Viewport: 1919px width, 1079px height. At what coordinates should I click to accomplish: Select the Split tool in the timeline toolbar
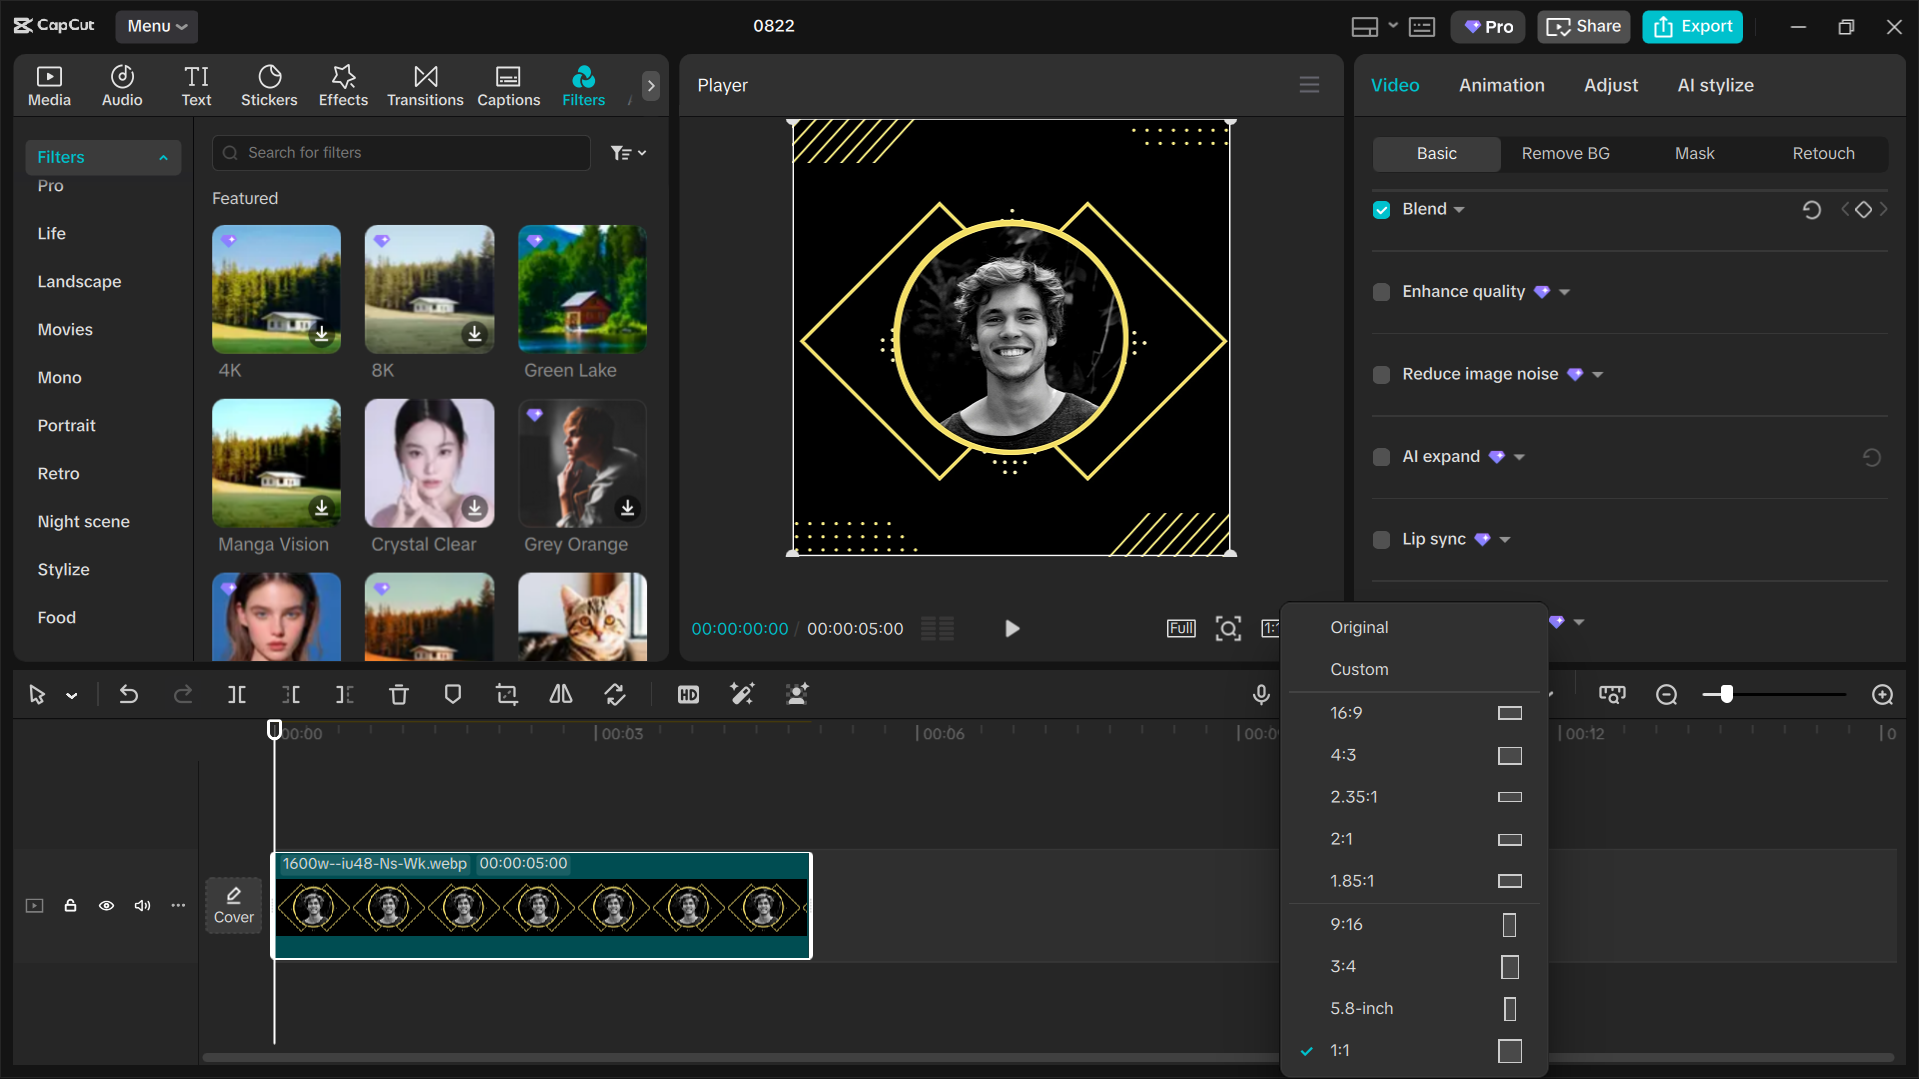pyautogui.click(x=236, y=694)
